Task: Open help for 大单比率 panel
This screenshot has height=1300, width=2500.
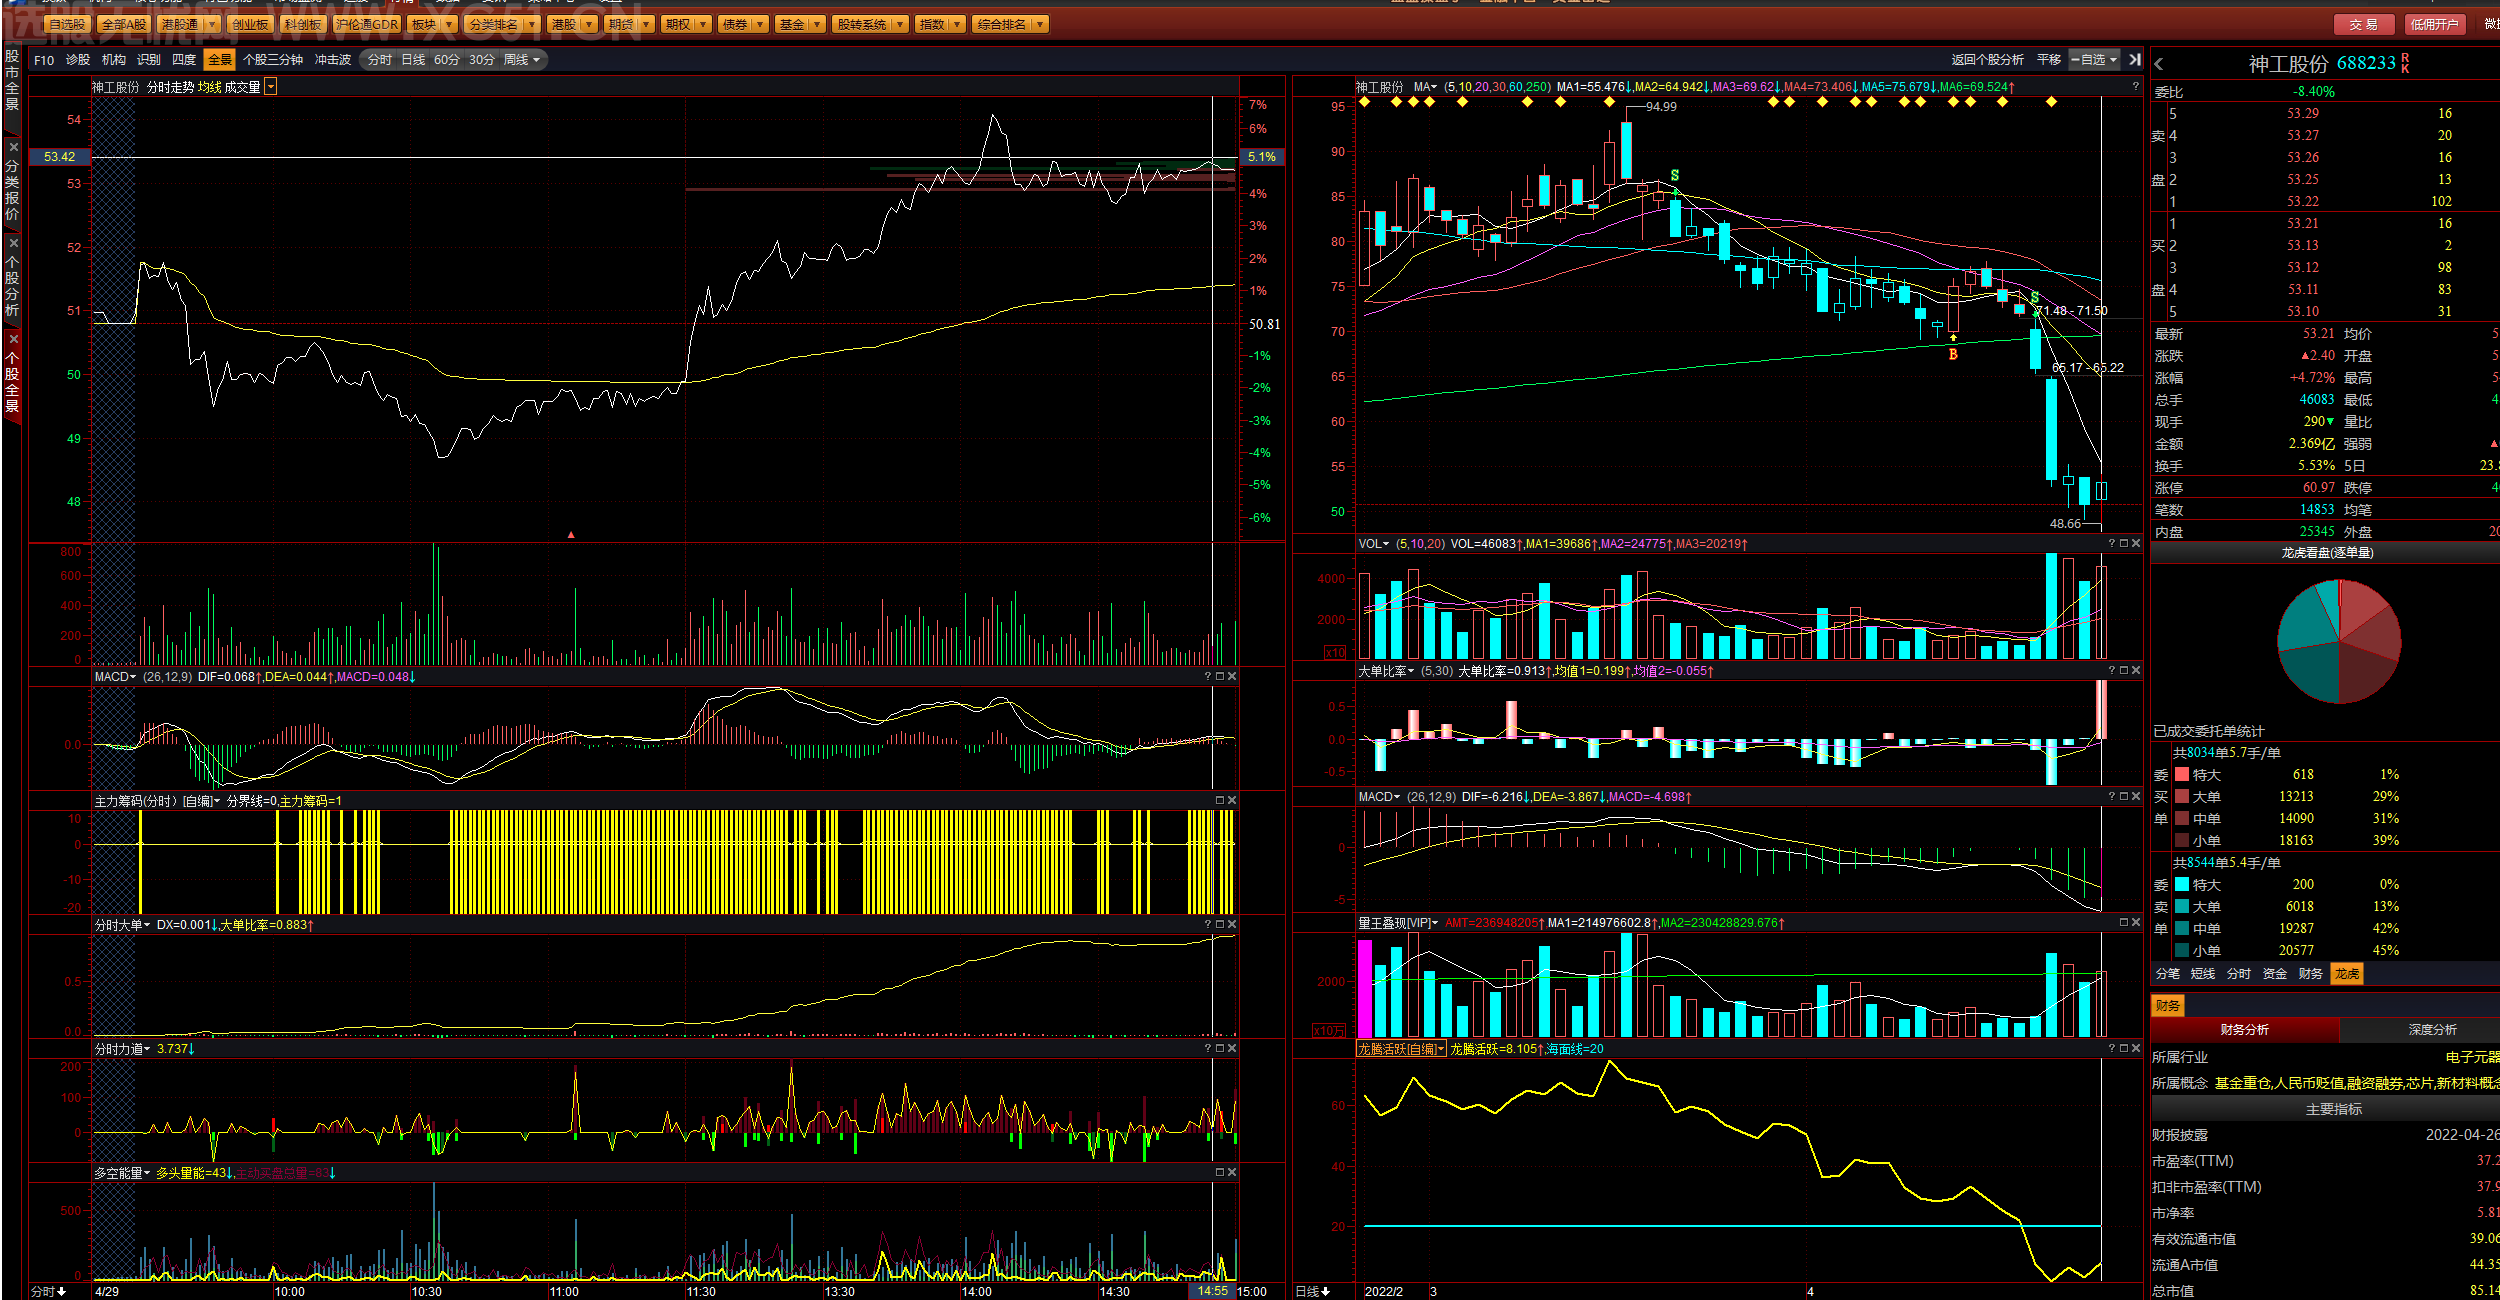Action: (x=2112, y=671)
